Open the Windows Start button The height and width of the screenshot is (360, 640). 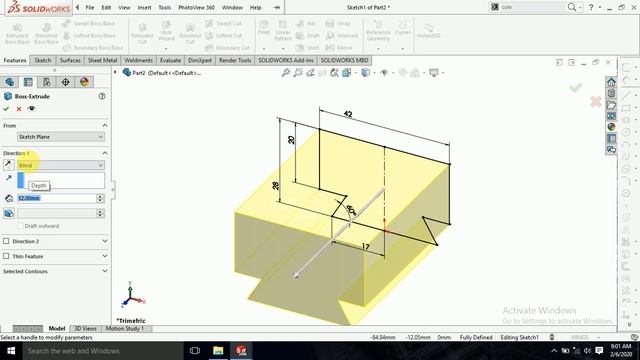click(11, 351)
